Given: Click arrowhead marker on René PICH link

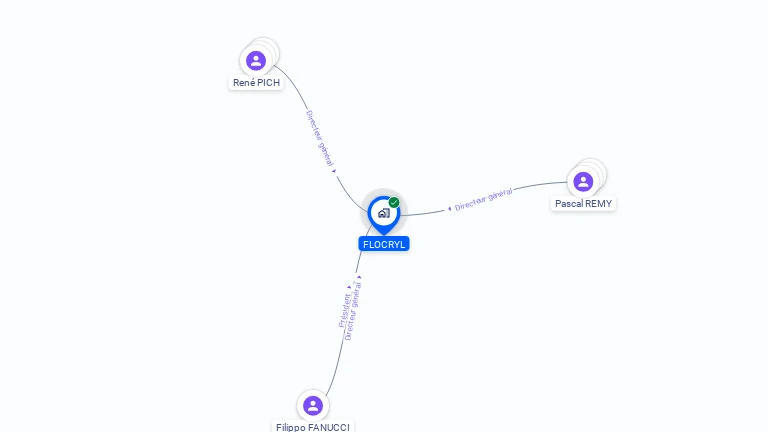Looking at the screenshot, I should point(334,171).
